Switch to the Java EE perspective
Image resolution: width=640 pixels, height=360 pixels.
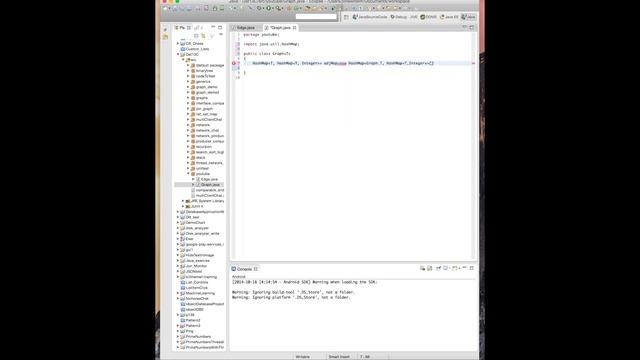pyautogui.click(x=449, y=17)
